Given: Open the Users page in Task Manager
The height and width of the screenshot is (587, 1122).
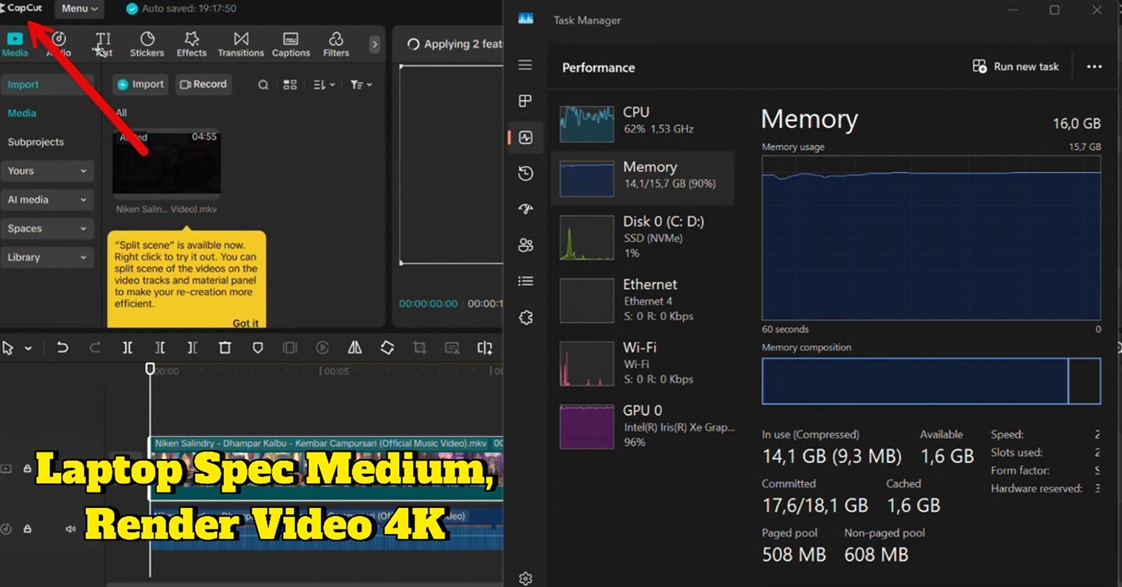Looking at the screenshot, I should click(525, 246).
